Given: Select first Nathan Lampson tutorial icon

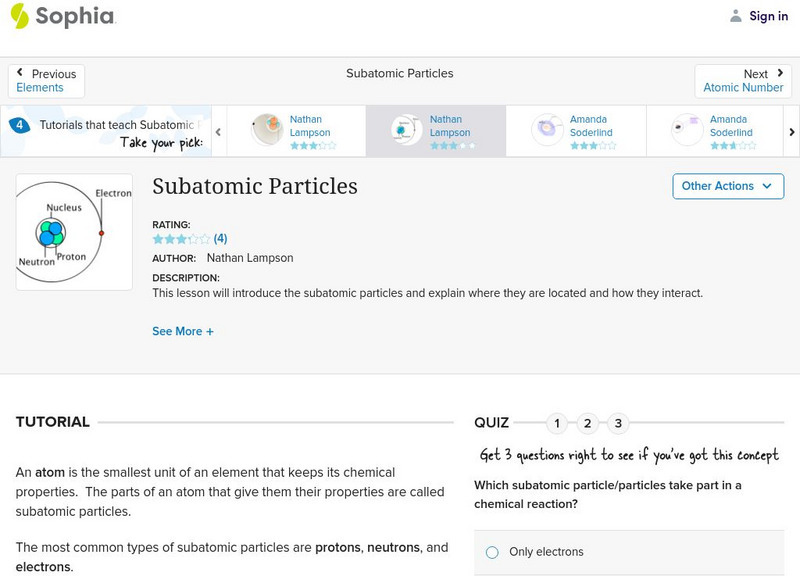Looking at the screenshot, I should click(x=267, y=131).
